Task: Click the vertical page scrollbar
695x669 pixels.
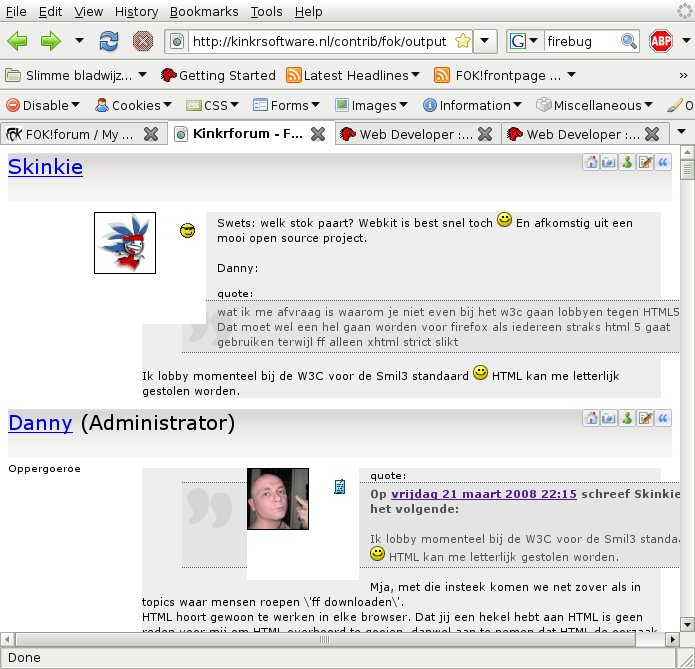Action: [x=687, y=400]
